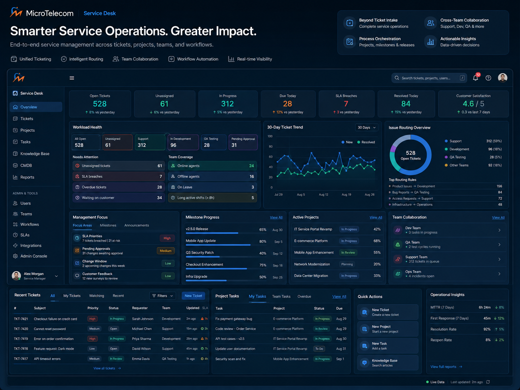Click the Dev Team icon
Screen dimensions: 520x390
point(398,230)
